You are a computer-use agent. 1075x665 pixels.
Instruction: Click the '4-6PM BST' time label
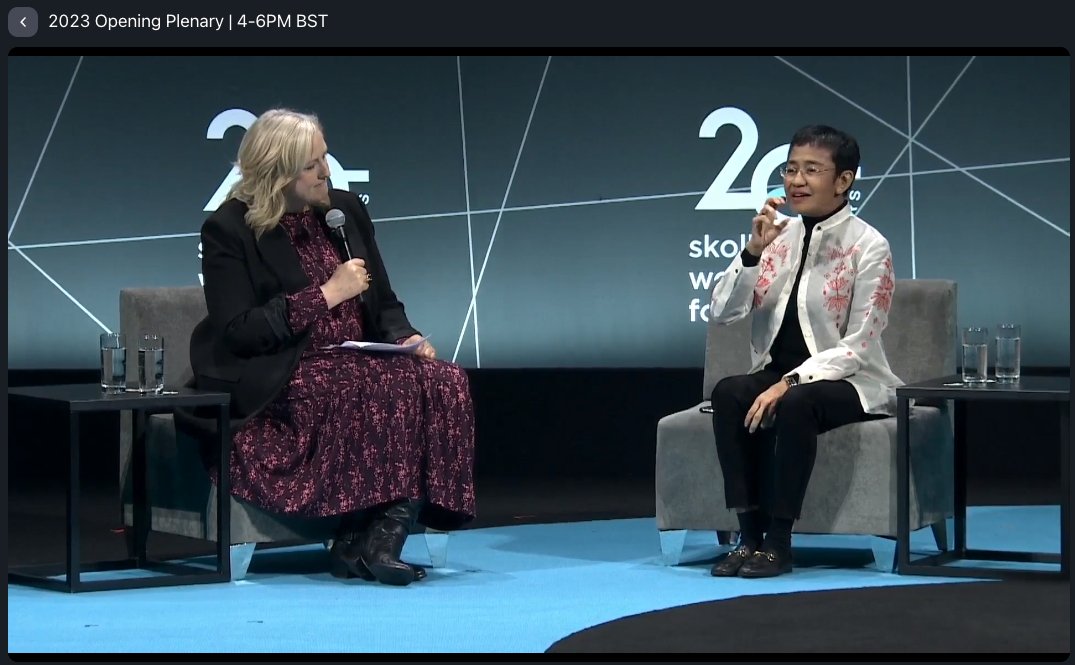[280, 21]
